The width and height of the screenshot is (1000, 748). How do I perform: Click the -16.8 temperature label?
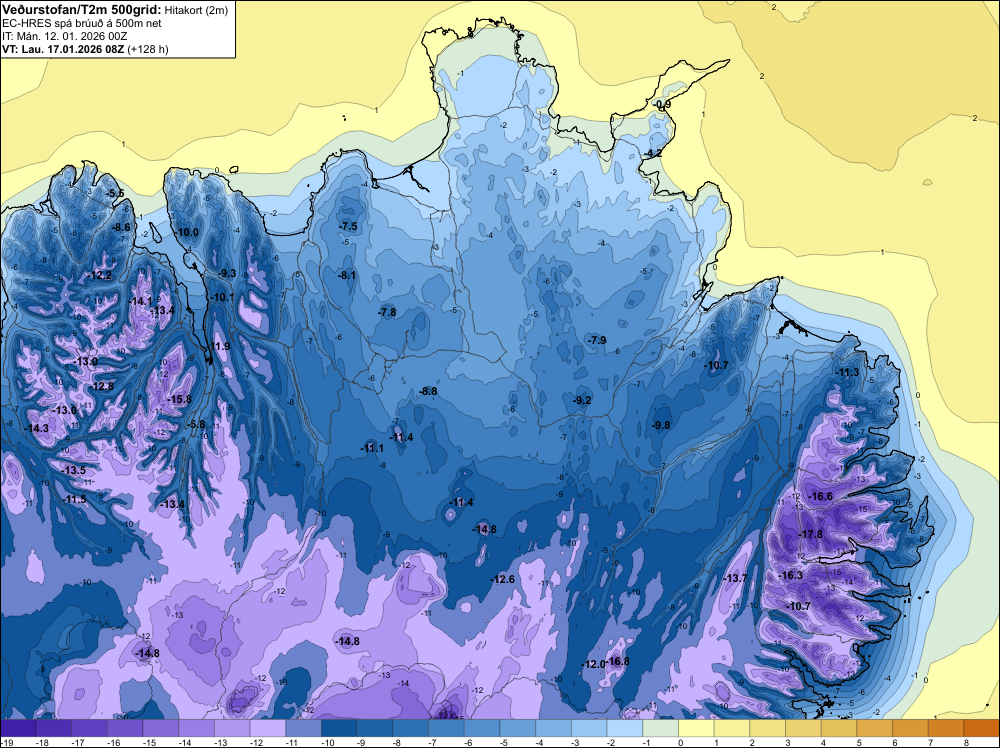(618, 661)
